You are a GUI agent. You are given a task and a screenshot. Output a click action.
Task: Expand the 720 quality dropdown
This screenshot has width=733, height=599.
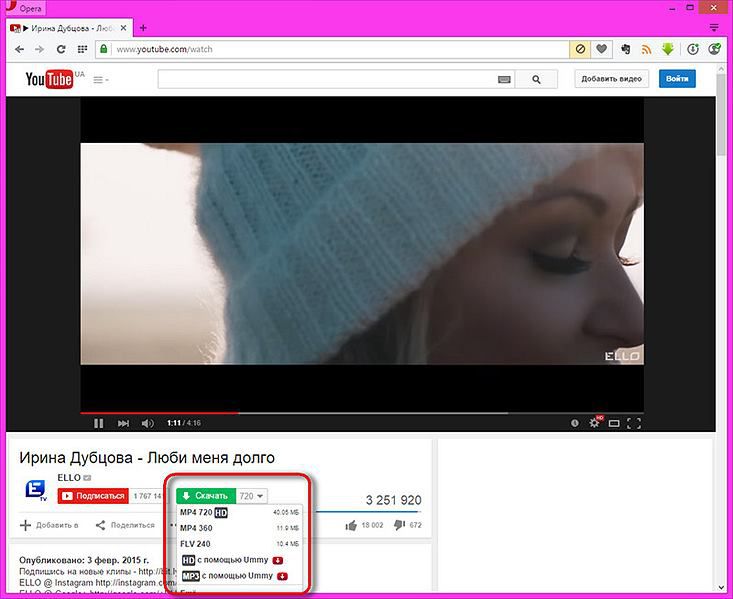click(x=252, y=496)
